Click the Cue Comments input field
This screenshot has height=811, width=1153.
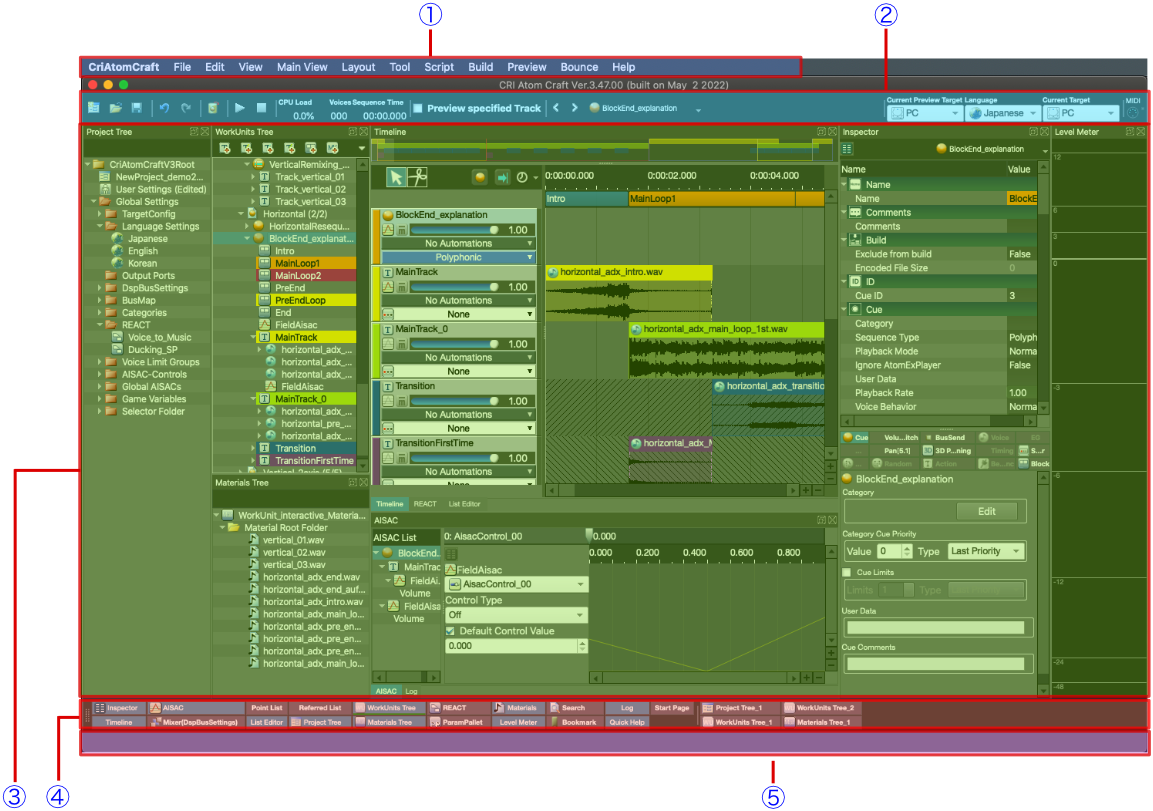[935, 664]
